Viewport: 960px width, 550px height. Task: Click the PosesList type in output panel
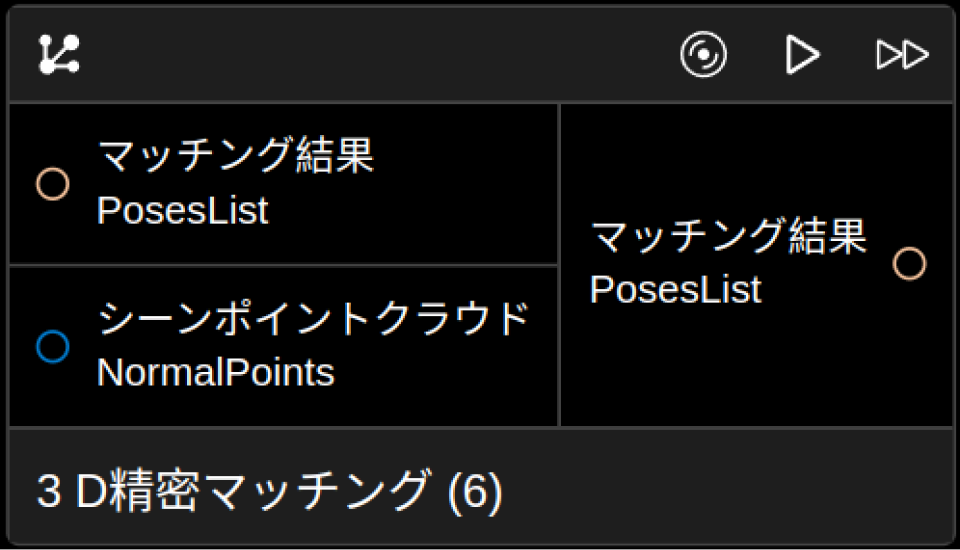pyautogui.click(x=675, y=290)
